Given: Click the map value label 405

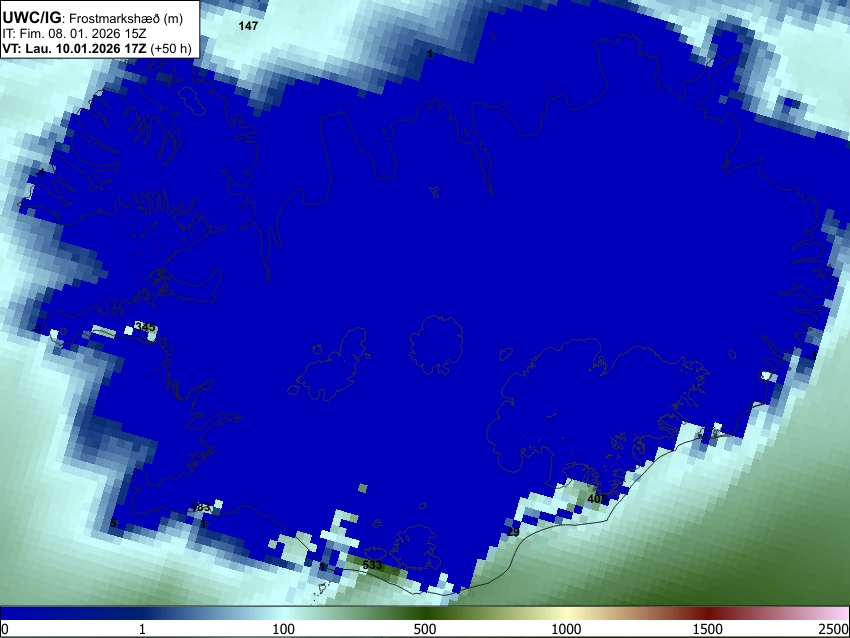Looking at the screenshot, I should pos(597,498).
